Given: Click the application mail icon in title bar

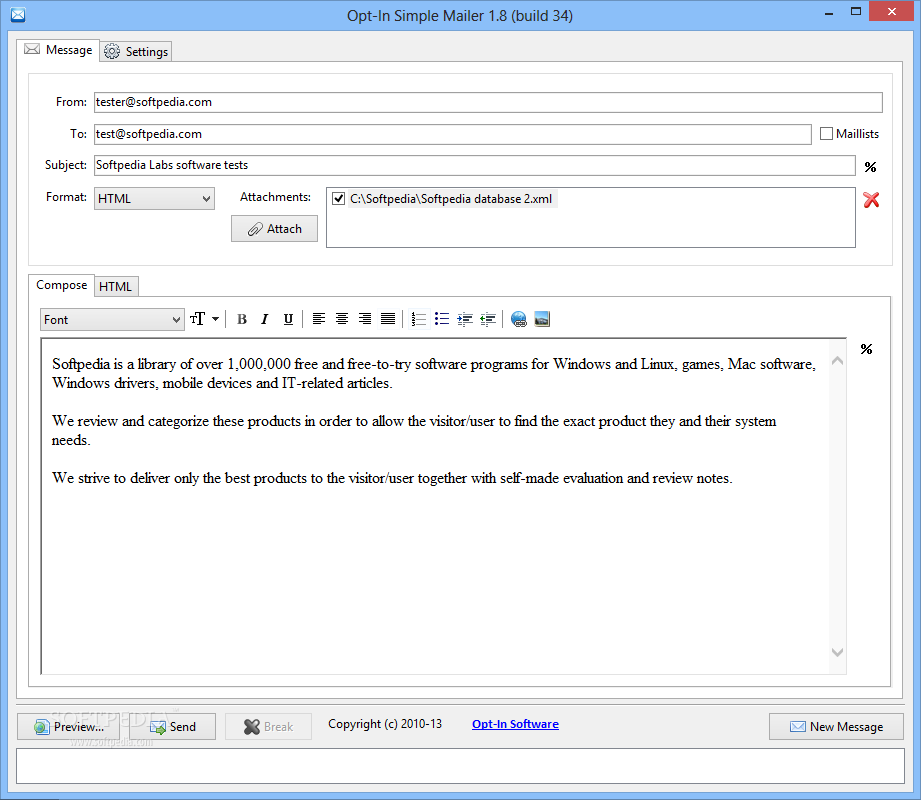Looking at the screenshot, I should 18,15.
